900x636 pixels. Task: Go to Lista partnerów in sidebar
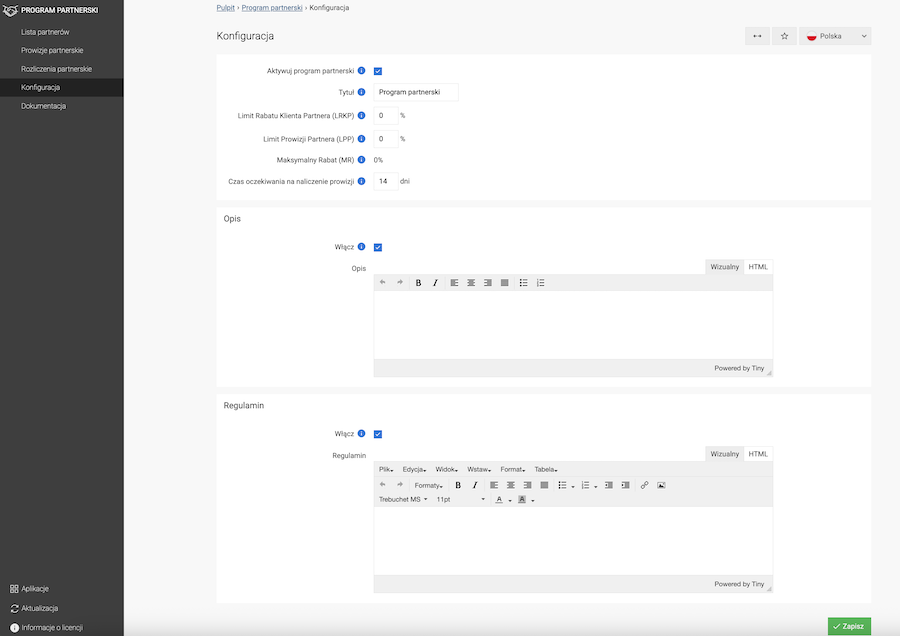point(45,32)
